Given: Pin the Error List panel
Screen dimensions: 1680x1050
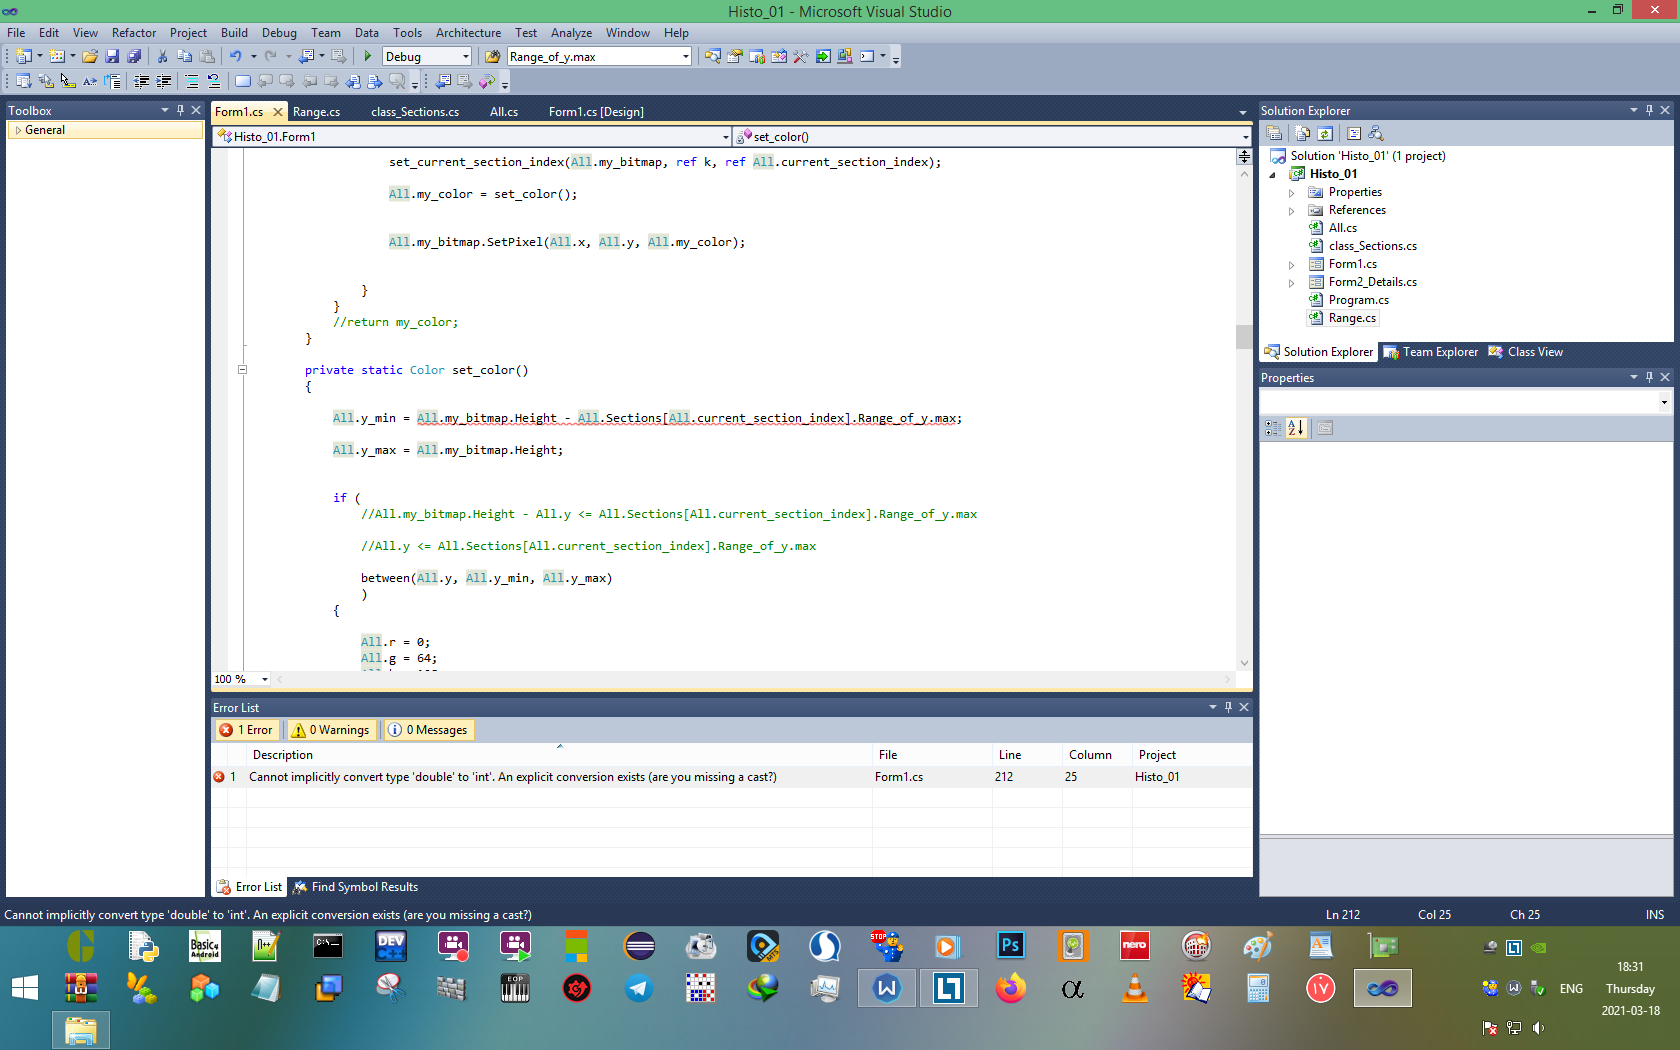Looking at the screenshot, I should click(x=1228, y=707).
